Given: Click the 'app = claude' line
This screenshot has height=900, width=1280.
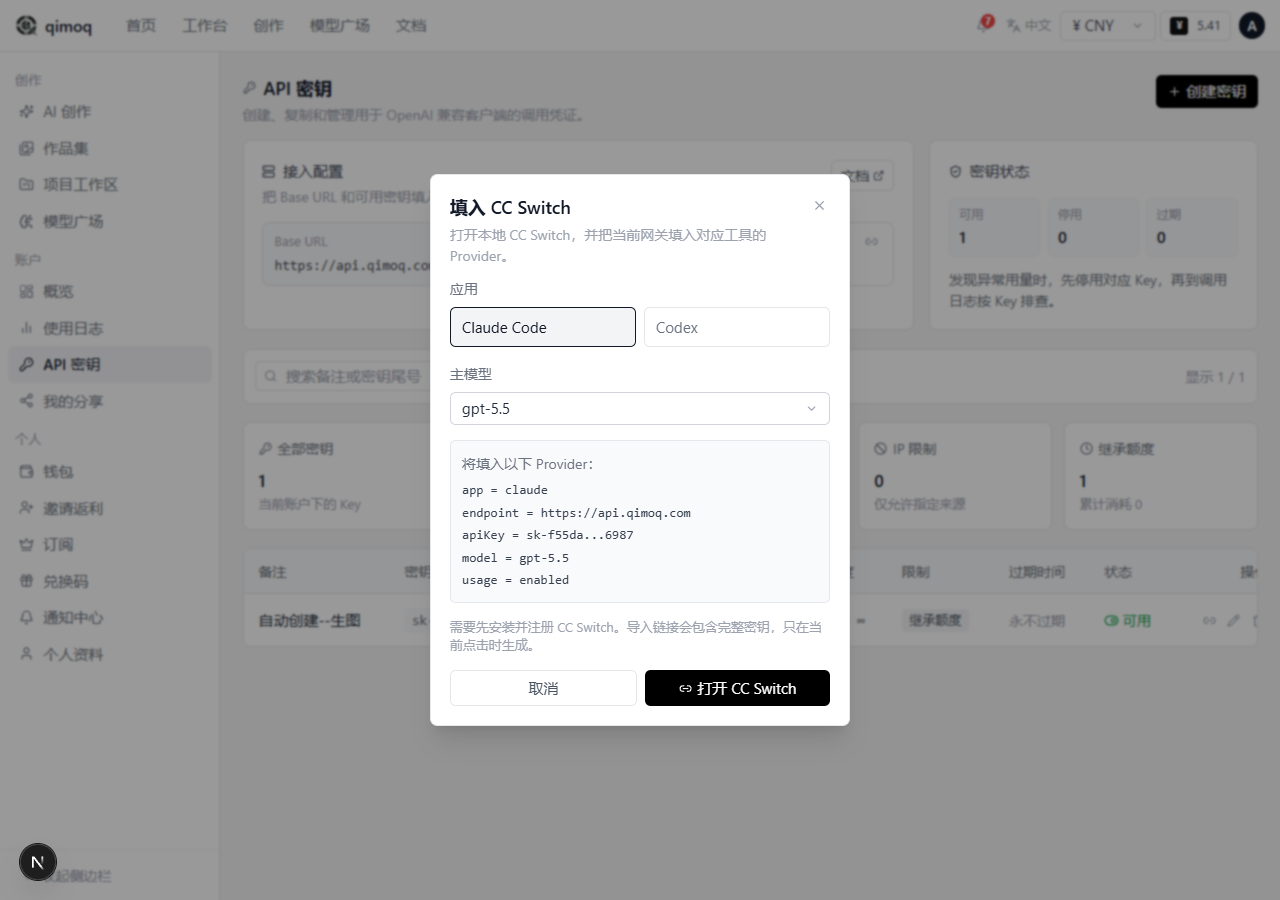Looking at the screenshot, I should tap(505, 490).
